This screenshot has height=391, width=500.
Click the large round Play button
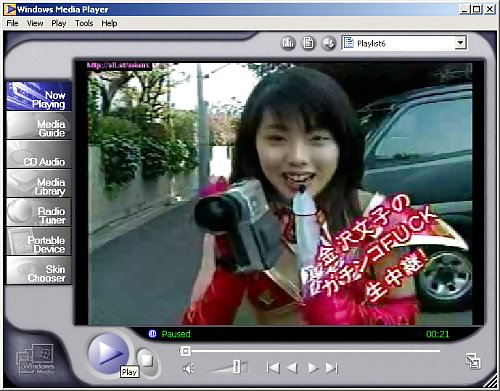point(108,353)
